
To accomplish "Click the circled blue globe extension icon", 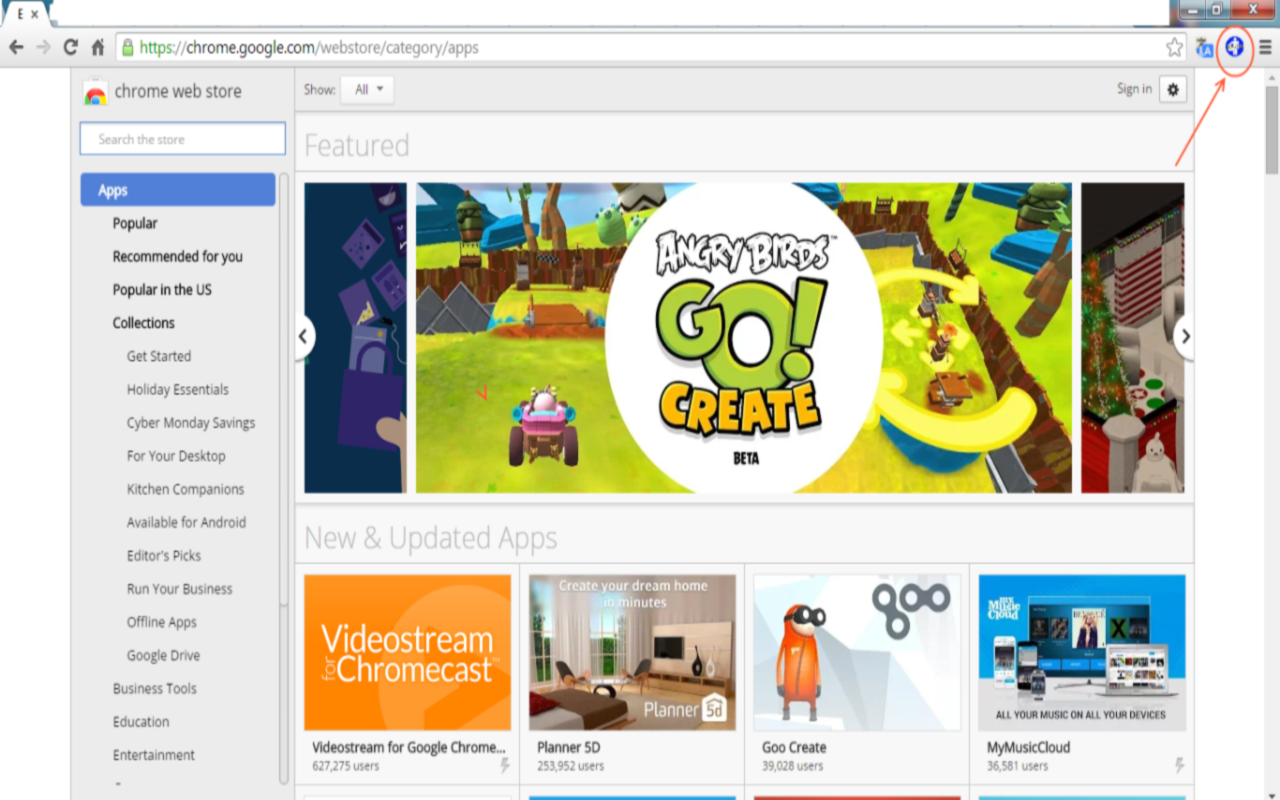I will [x=1235, y=46].
